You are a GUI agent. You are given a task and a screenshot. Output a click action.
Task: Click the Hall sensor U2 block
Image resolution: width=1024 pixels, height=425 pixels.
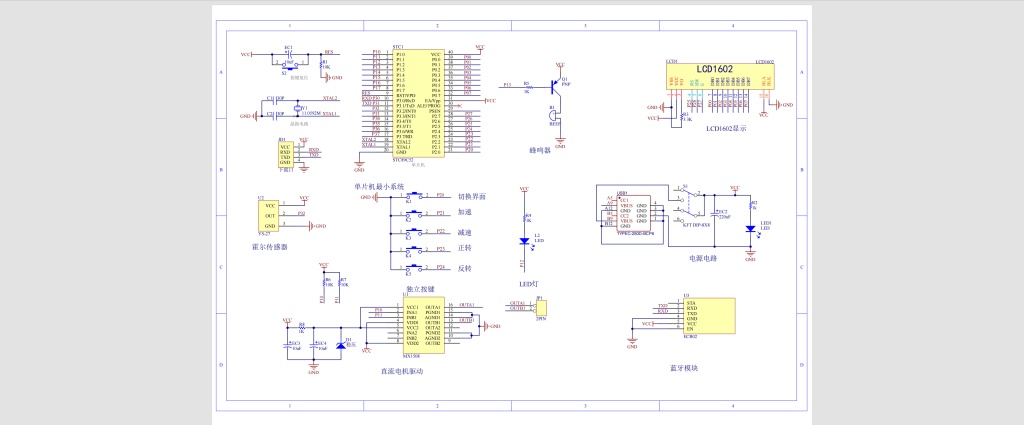coord(270,216)
